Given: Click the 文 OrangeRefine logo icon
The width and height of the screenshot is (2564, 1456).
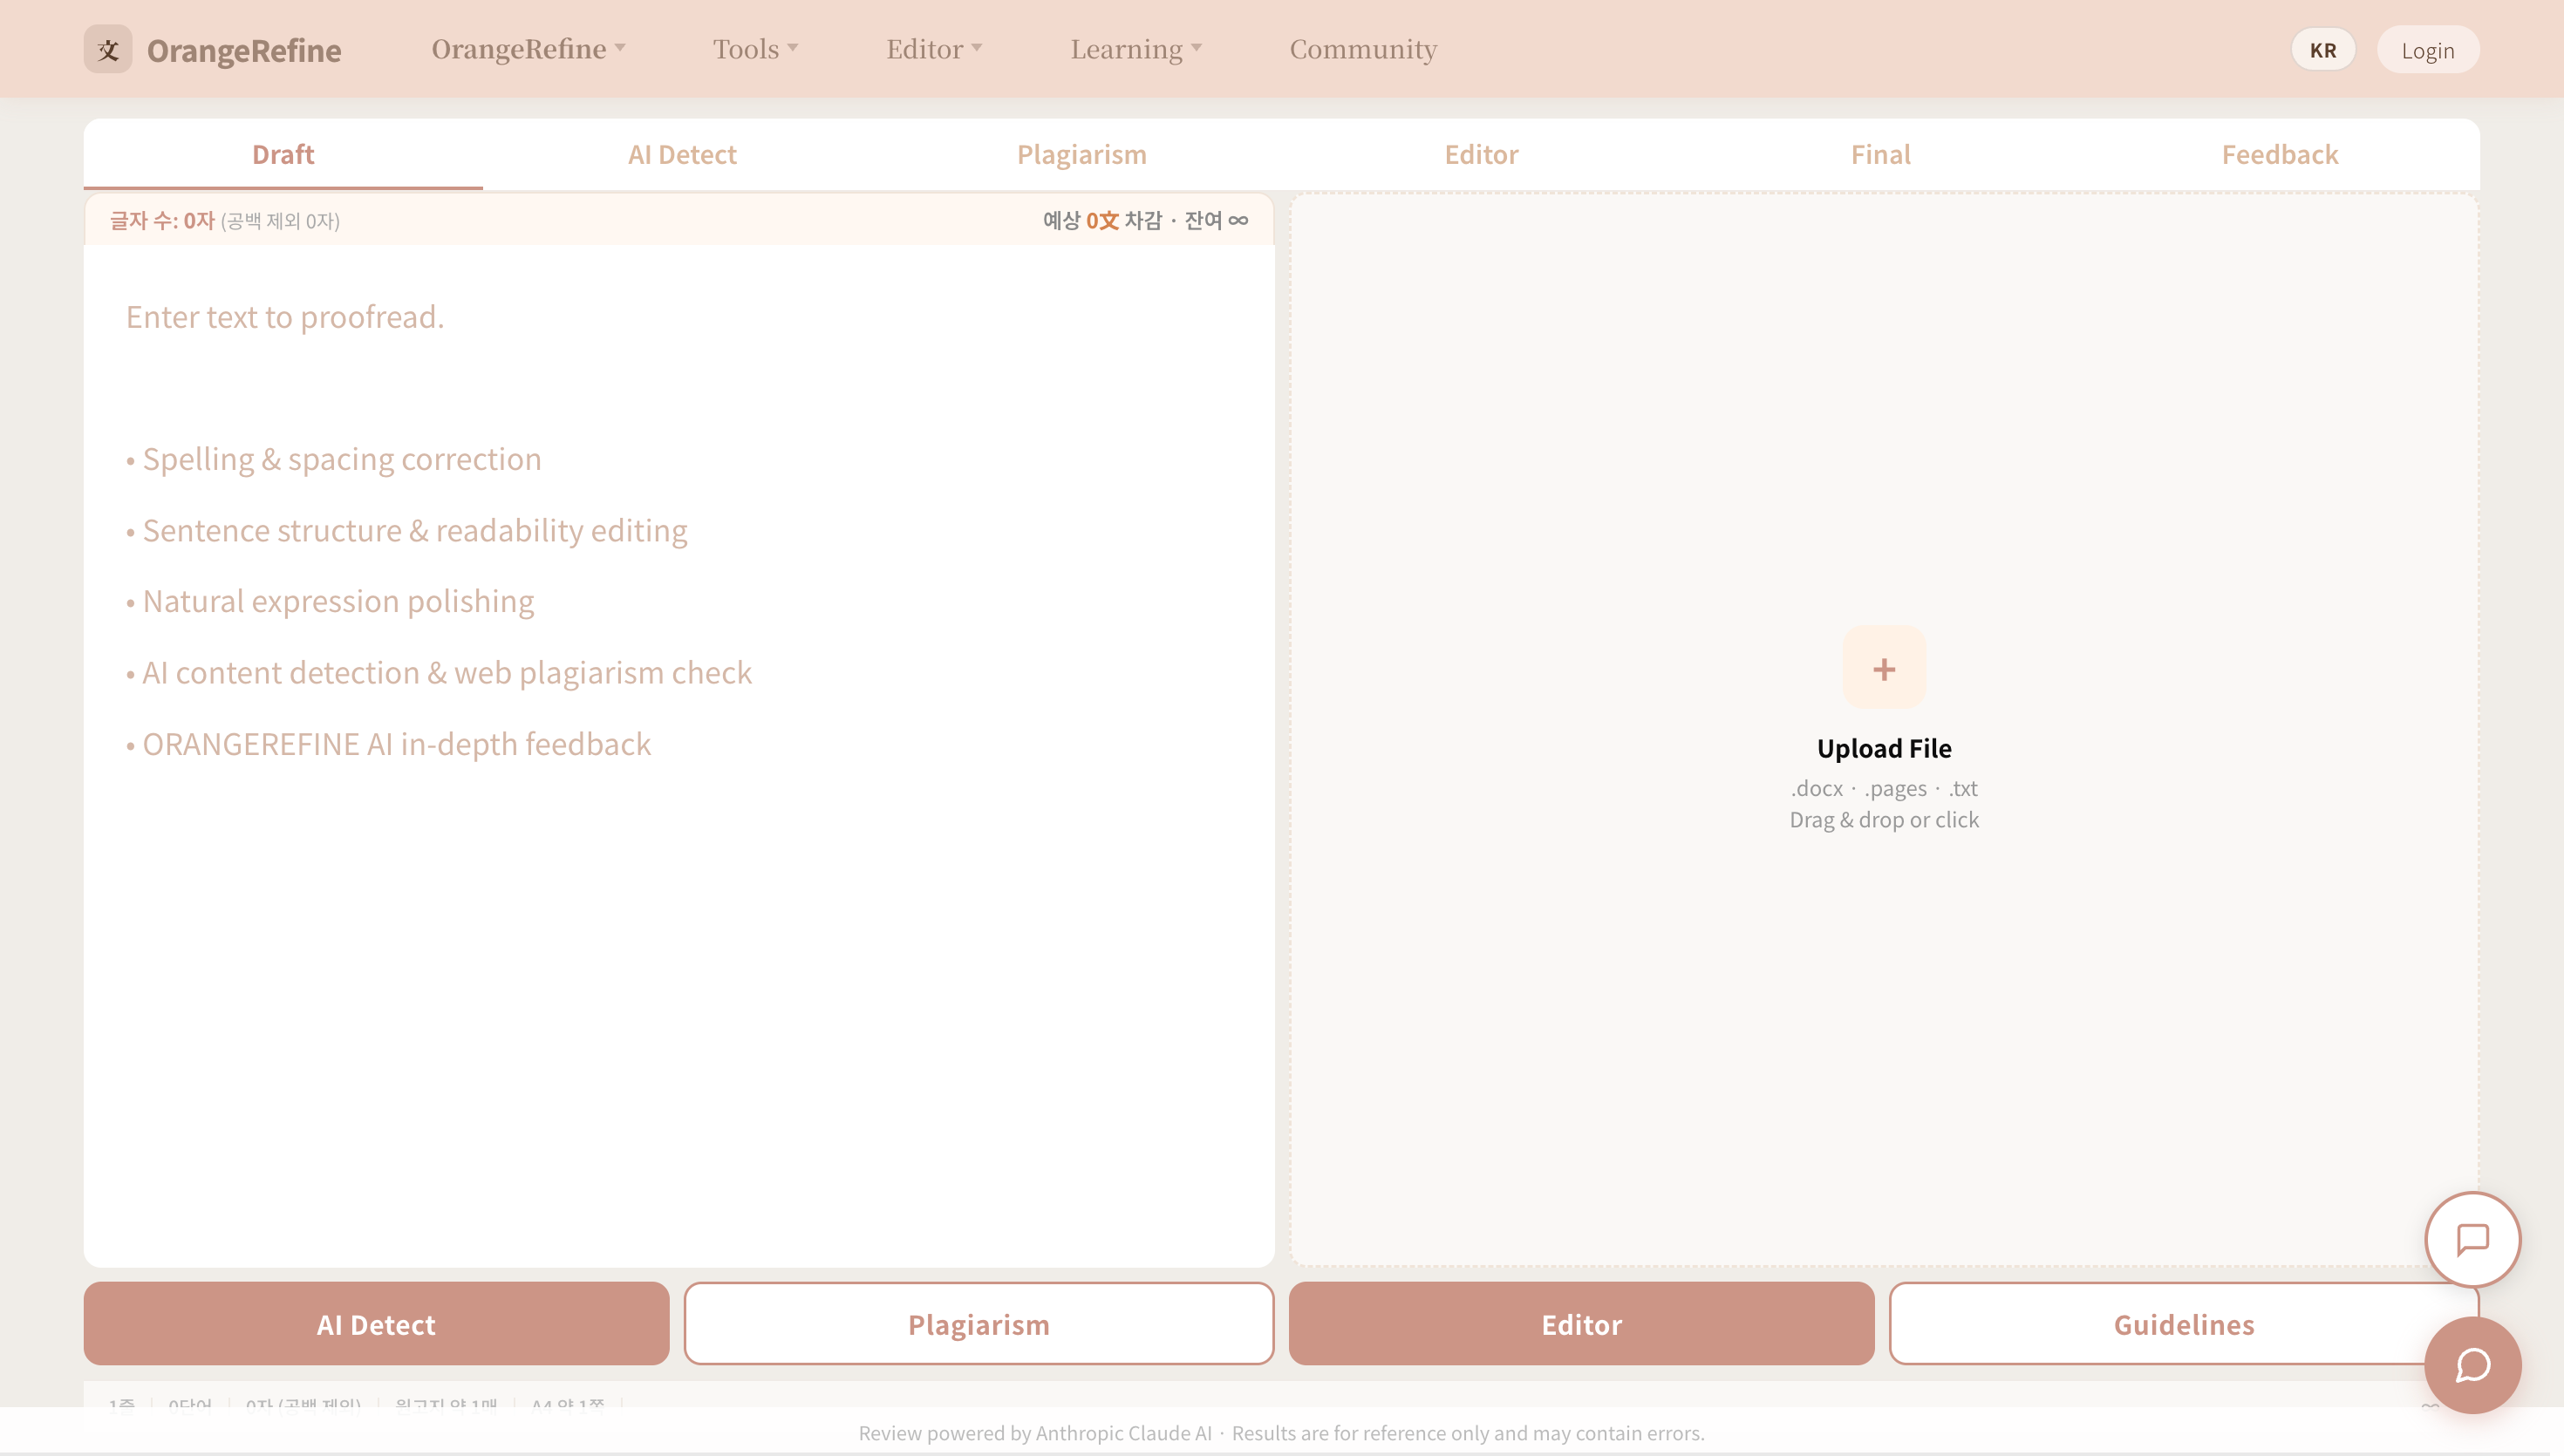Looking at the screenshot, I should point(108,48).
